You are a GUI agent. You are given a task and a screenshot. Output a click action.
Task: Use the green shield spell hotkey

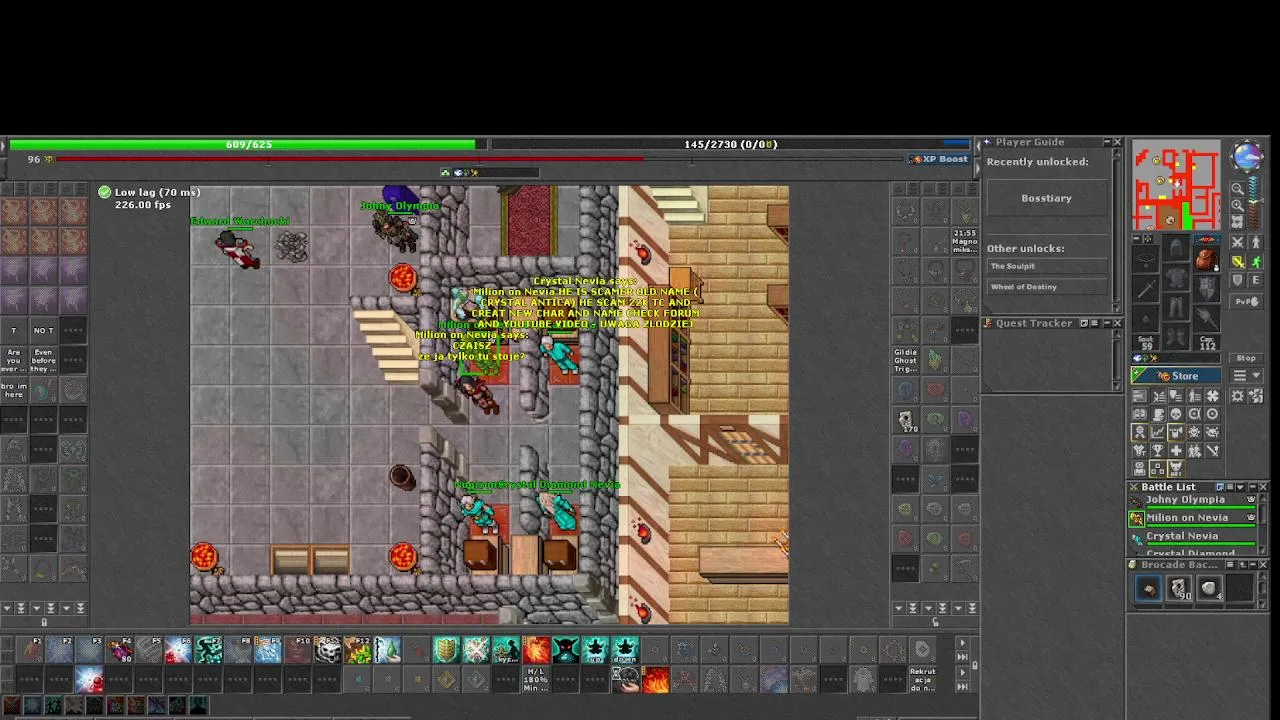(446, 650)
